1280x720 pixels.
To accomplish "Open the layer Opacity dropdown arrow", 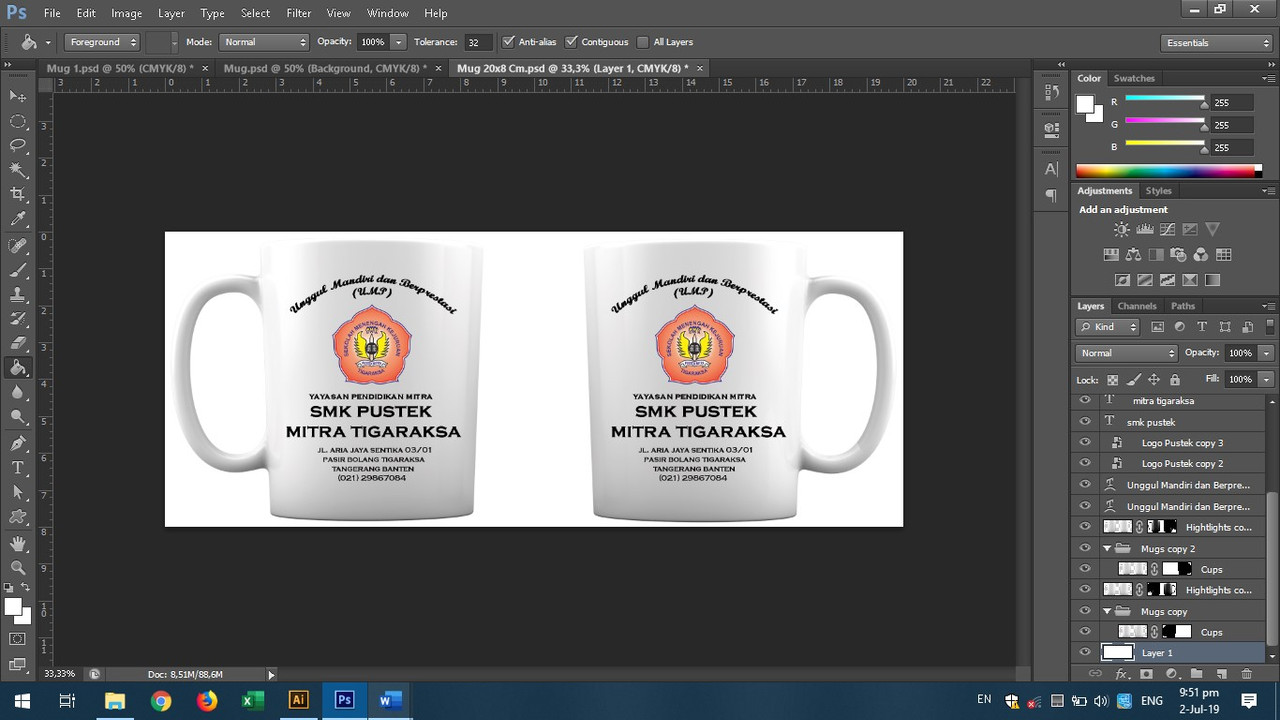I will coord(1266,353).
